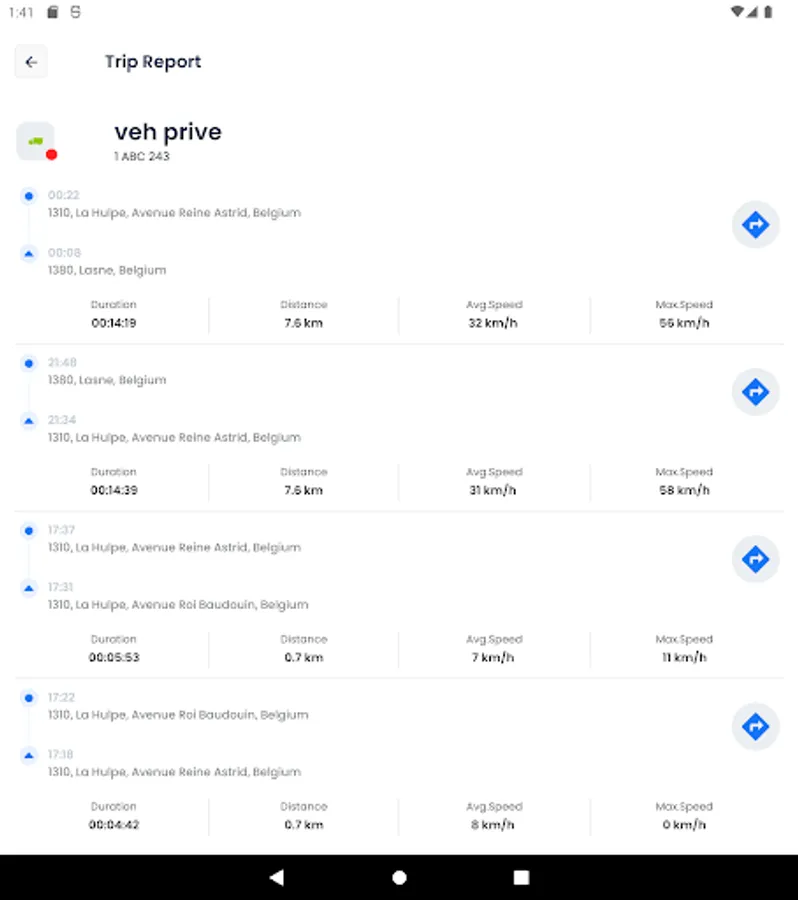This screenshot has width=798, height=900.
Task: Open directions for the 17:22 trip
Action: click(x=755, y=726)
